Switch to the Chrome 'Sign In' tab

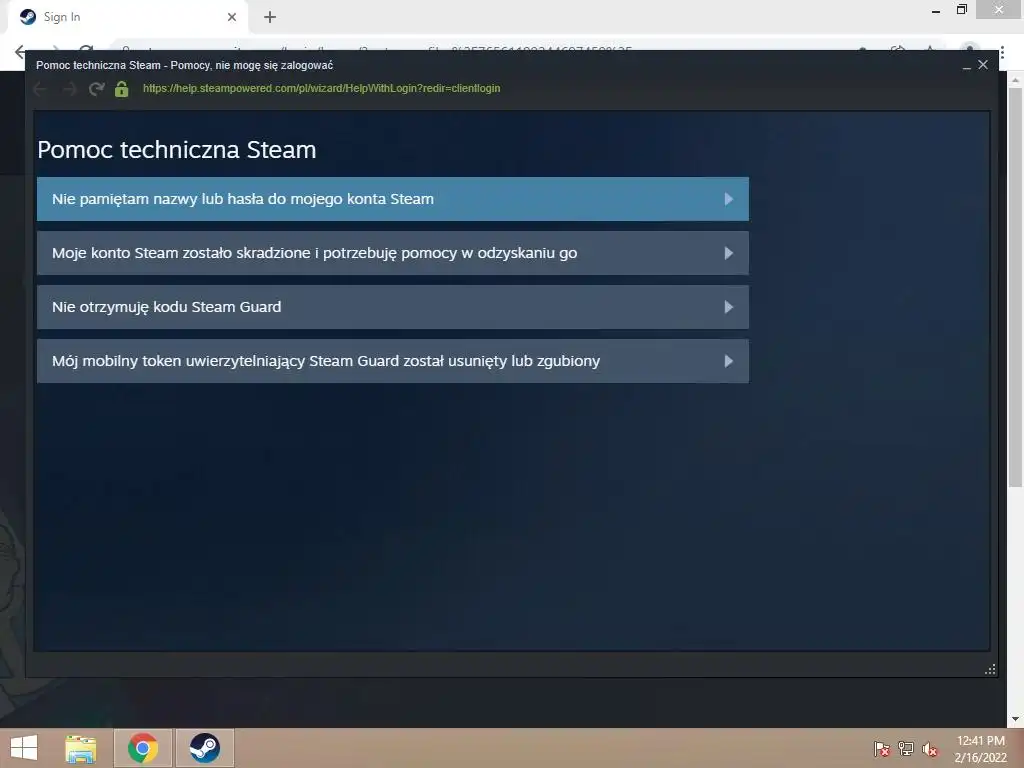coord(127,17)
